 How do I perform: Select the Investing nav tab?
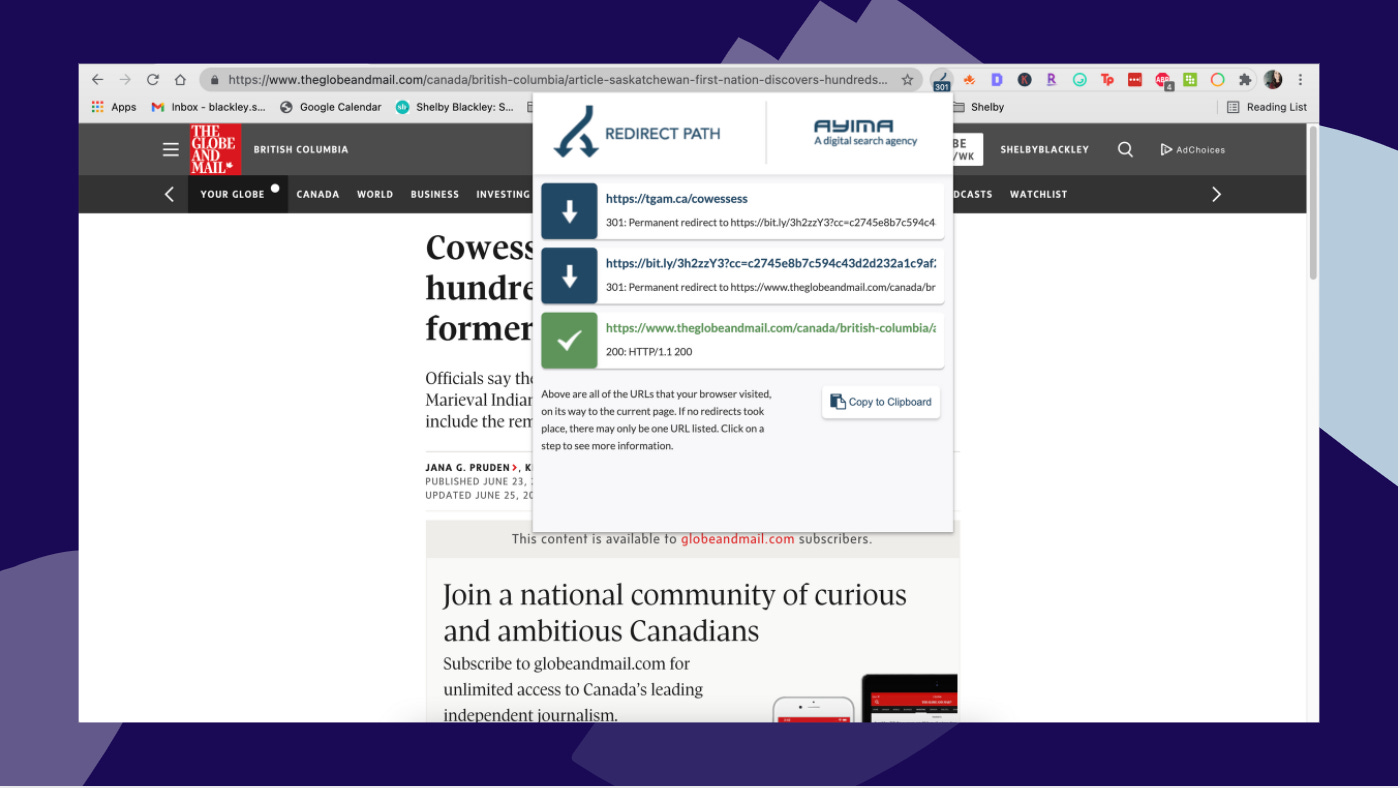[503, 194]
